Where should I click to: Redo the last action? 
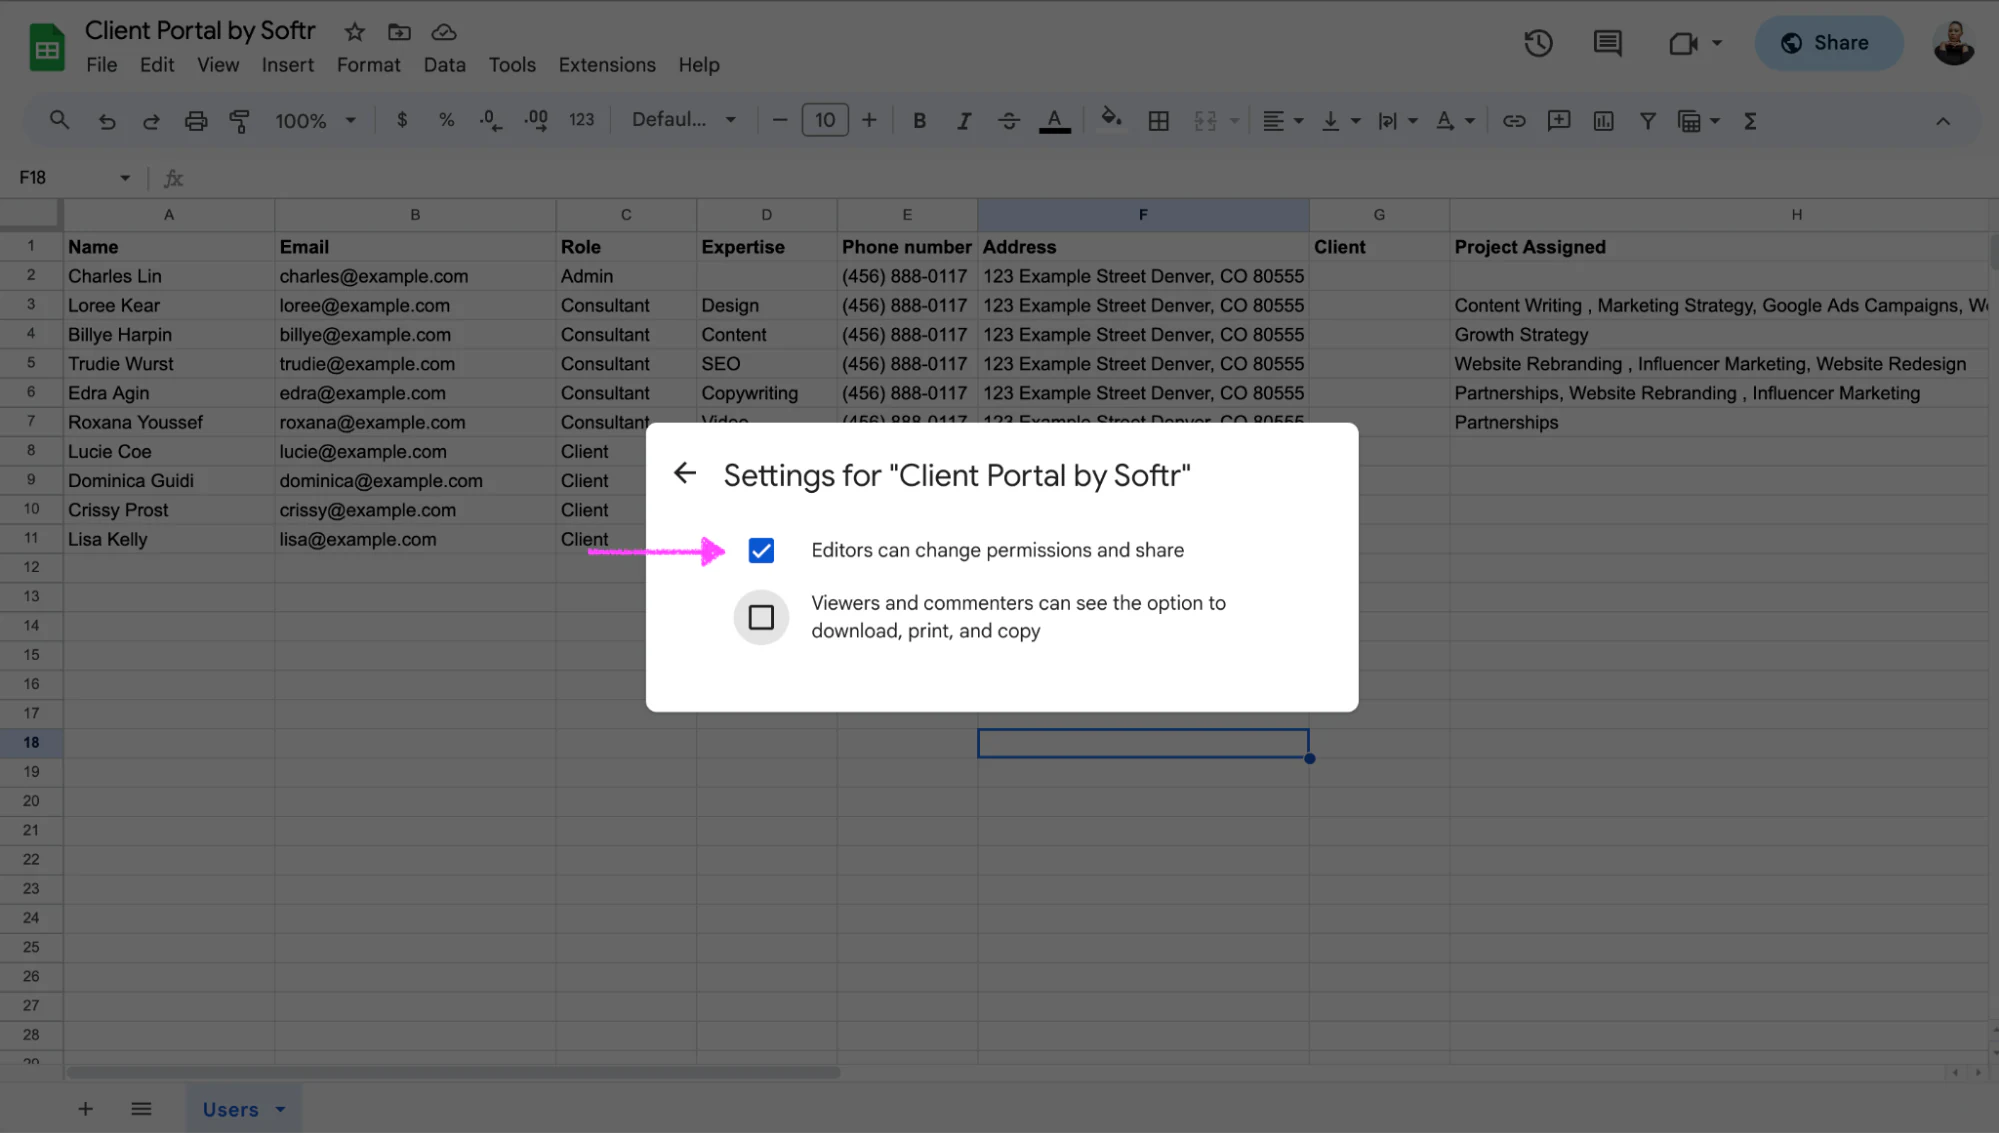click(x=151, y=121)
